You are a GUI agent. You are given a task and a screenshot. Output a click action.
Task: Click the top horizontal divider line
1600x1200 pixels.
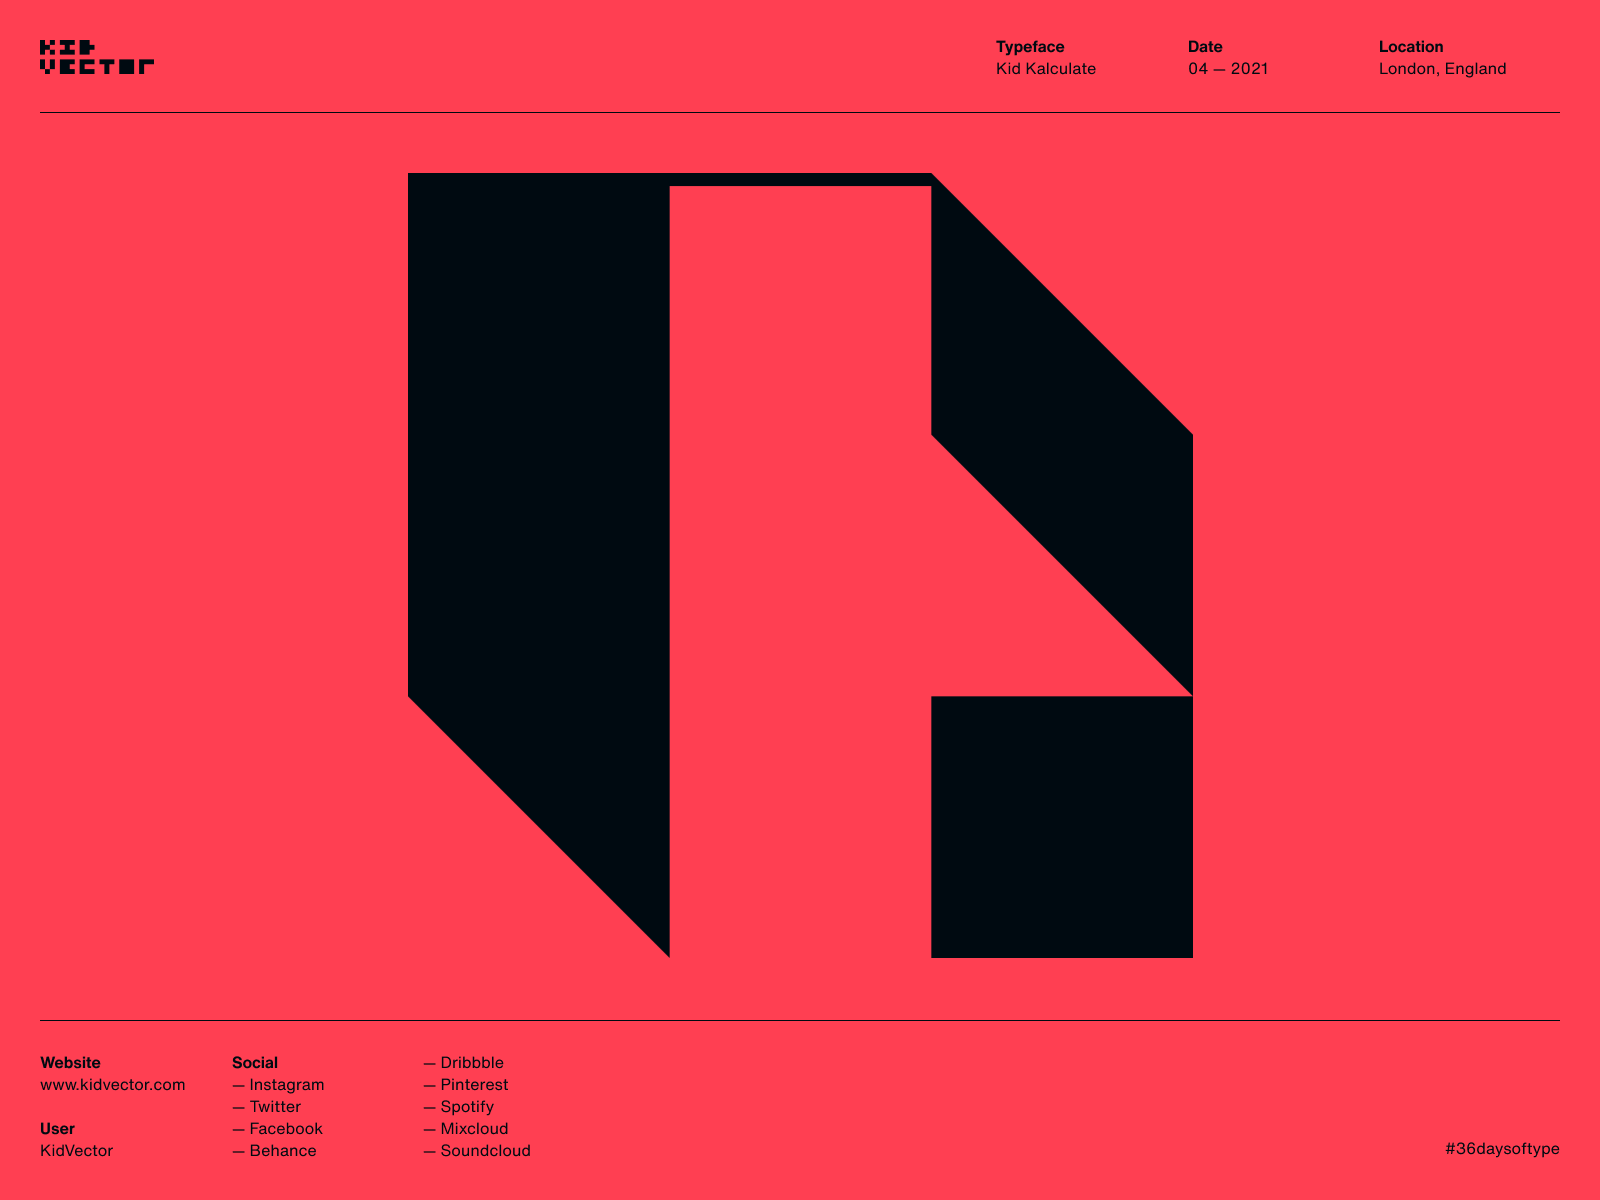(x=800, y=114)
